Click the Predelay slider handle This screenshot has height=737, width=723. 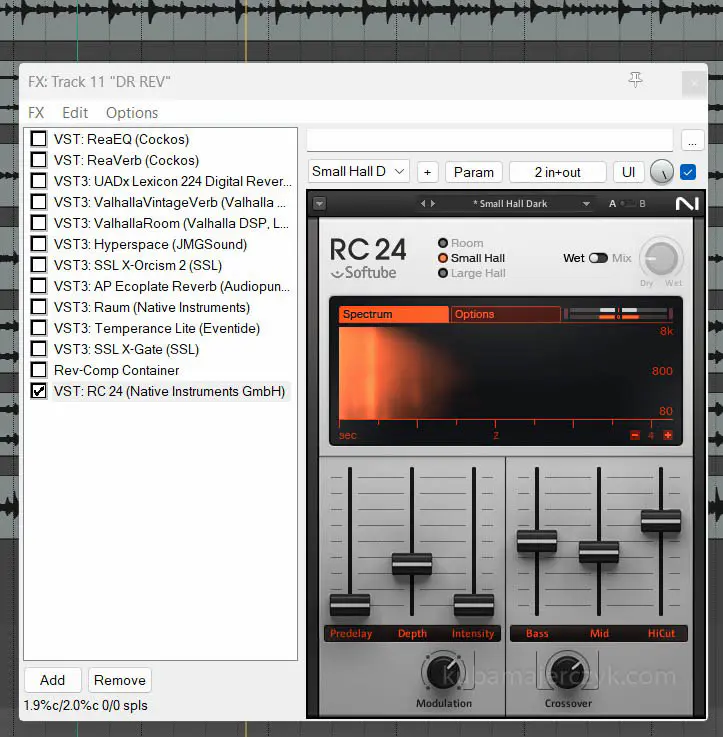[x=349, y=604]
